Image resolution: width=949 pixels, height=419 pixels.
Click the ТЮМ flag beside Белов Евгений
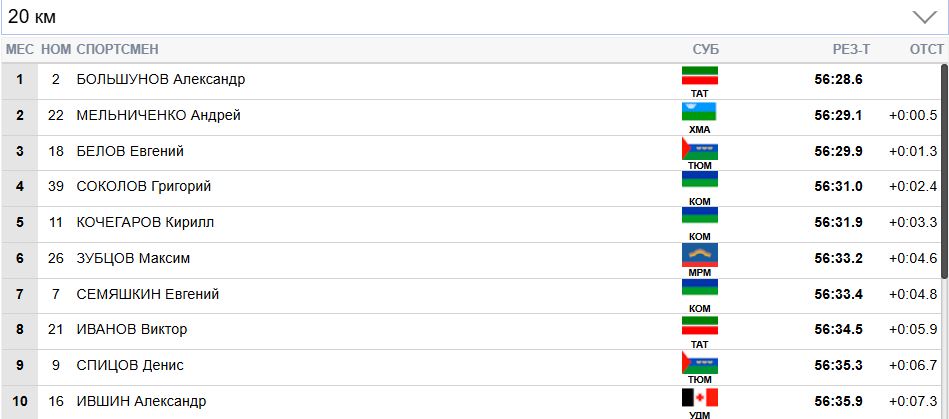(700, 148)
